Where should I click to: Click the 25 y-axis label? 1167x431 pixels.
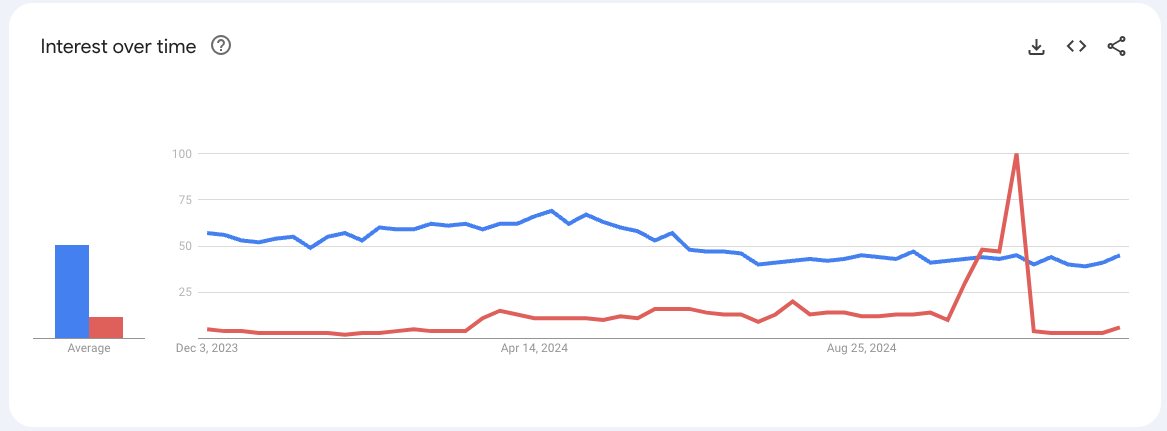(x=183, y=292)
